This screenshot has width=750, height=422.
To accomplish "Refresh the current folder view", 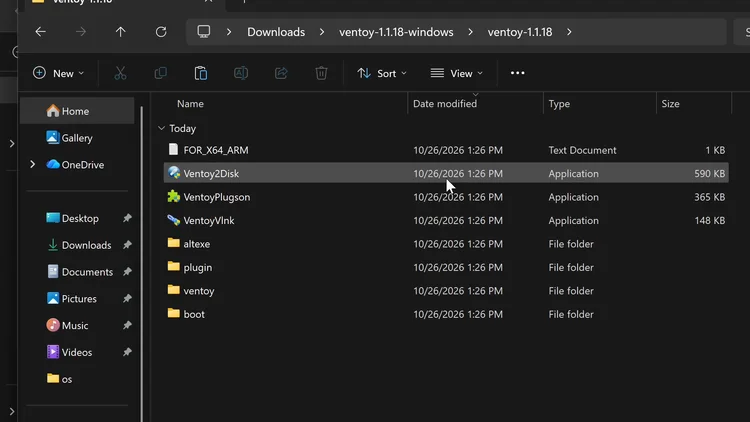I will point(161,32).
